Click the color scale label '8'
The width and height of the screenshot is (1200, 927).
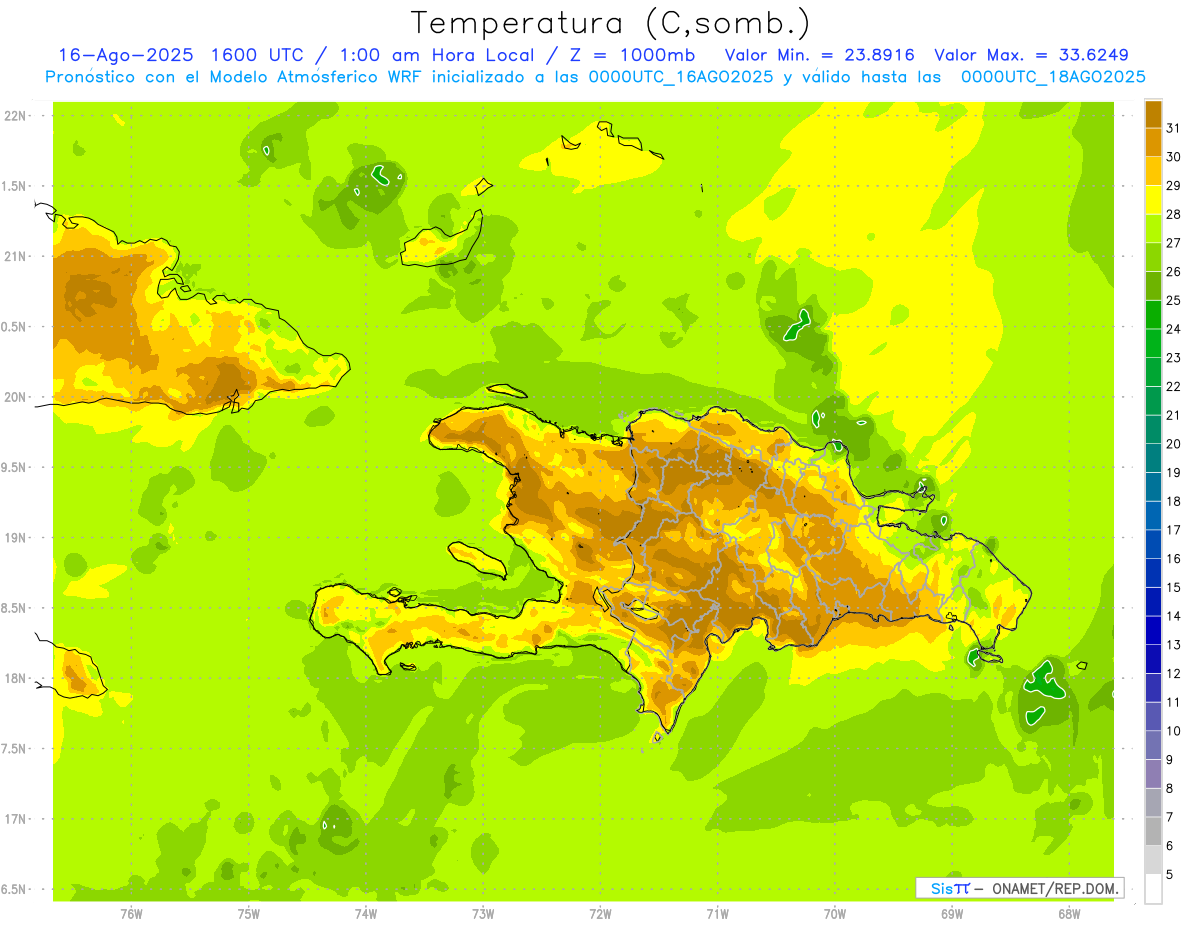(x=1171, y=788)
